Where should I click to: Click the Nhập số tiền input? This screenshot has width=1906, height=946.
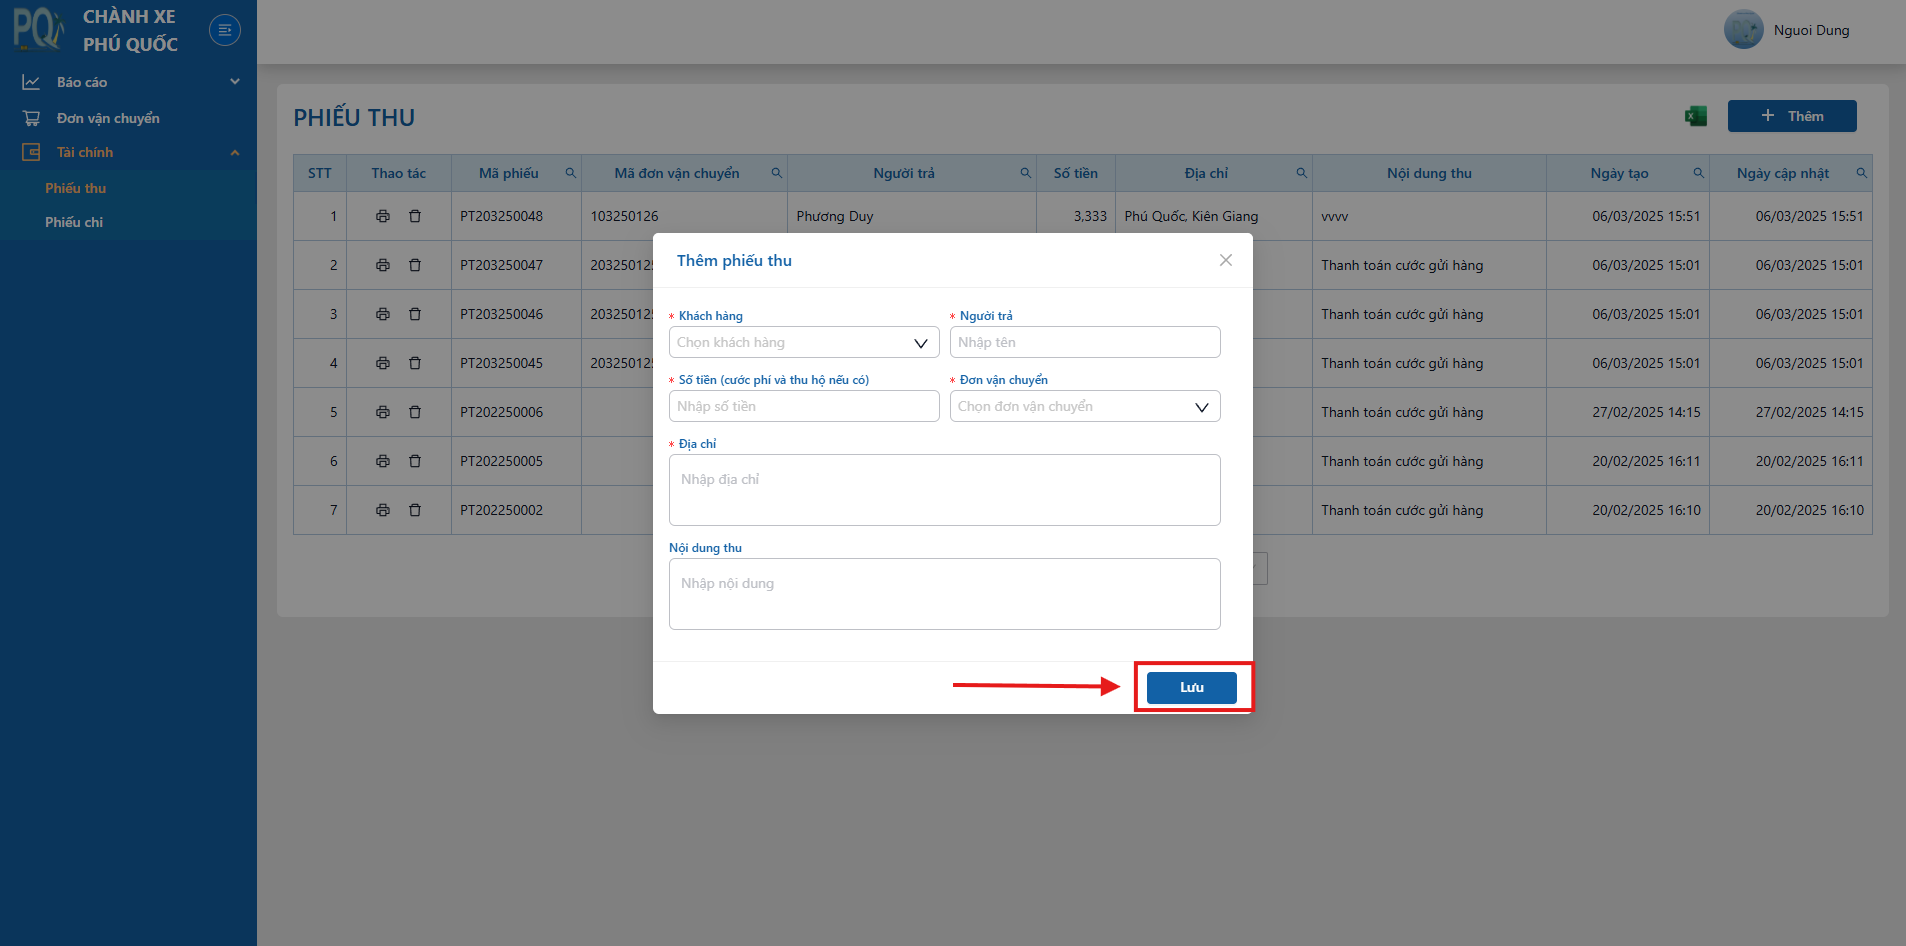click(x=804, y=406)
